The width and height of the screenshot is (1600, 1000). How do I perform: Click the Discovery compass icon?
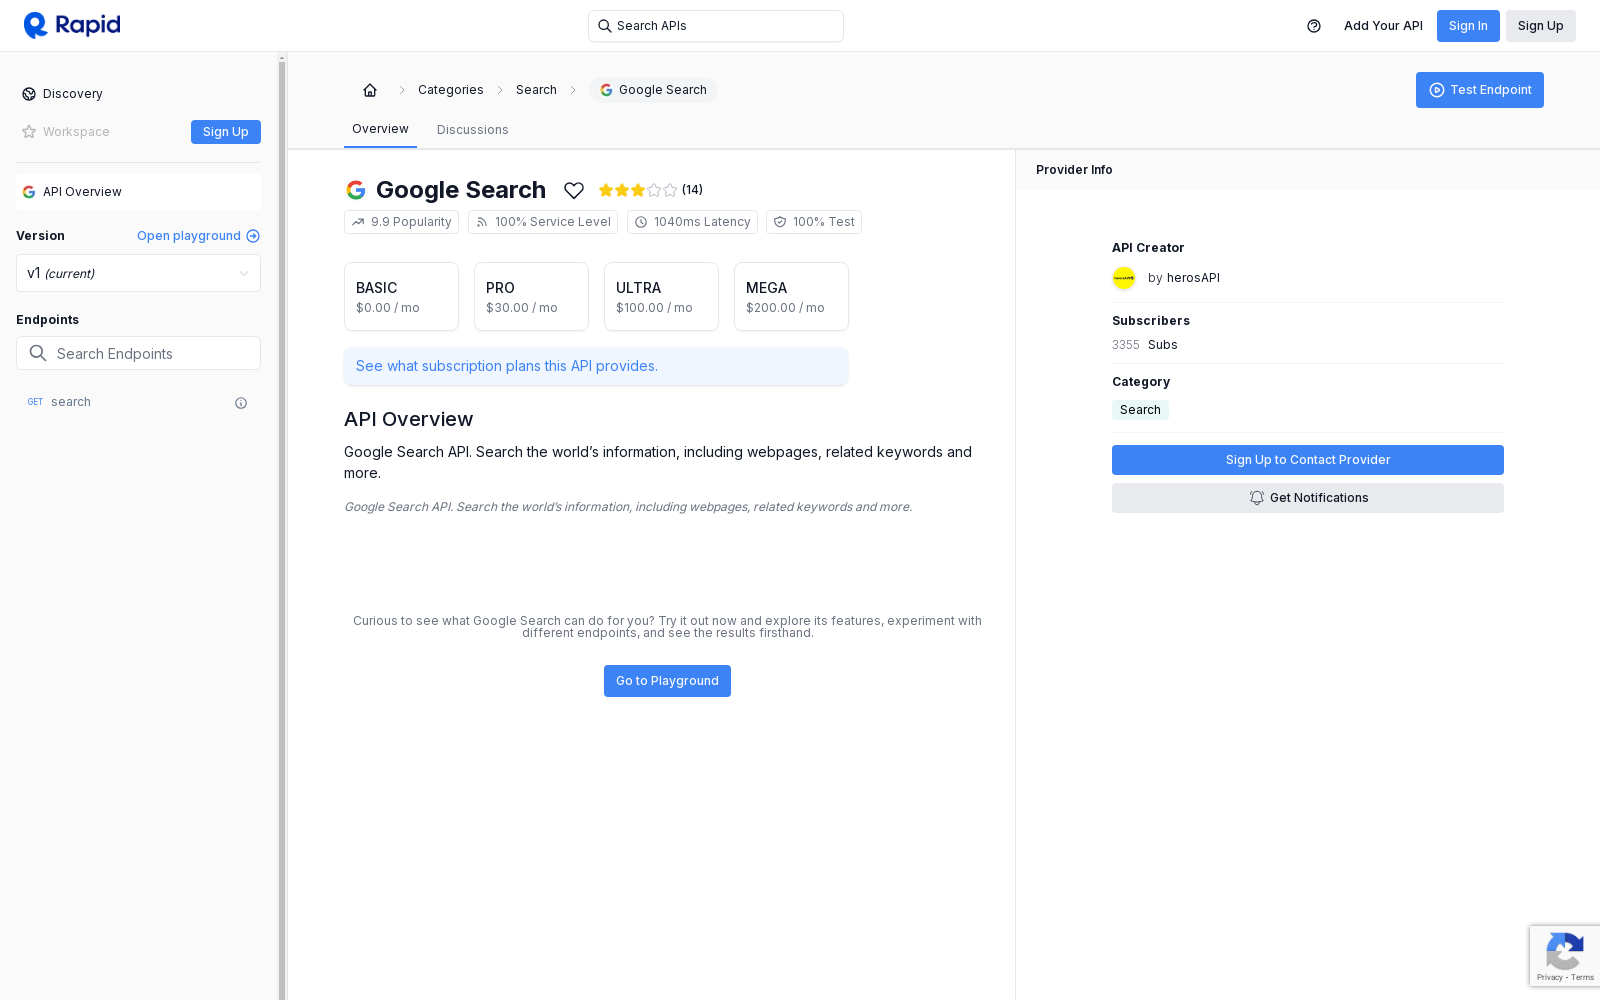[29, 94]
